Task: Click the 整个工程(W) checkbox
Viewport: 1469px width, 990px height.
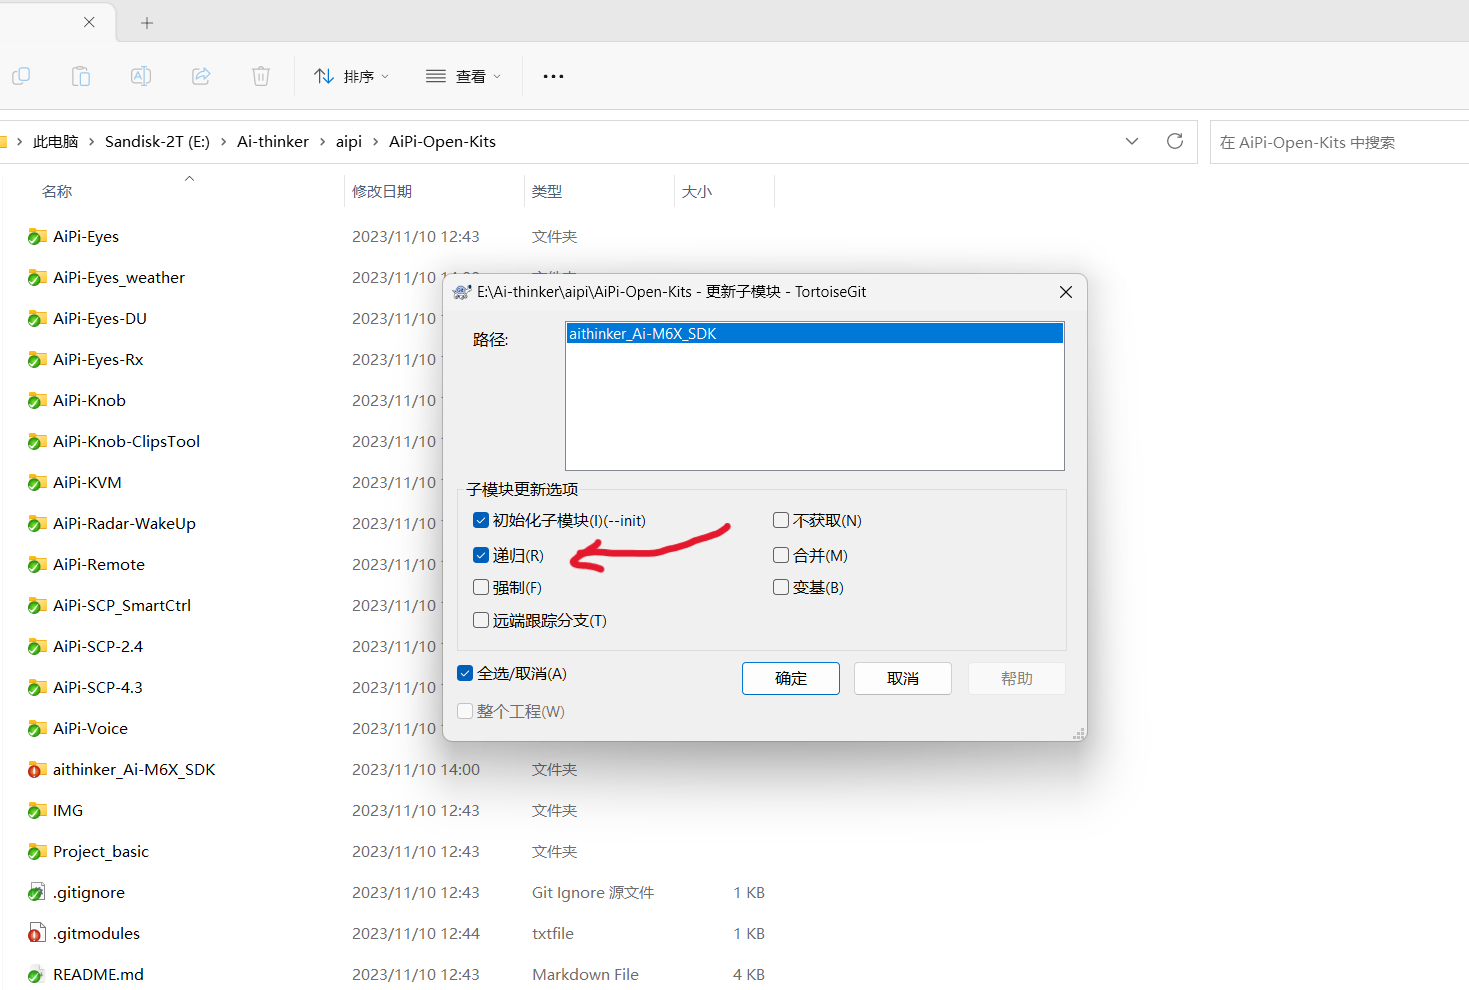Action: [465, 711]
